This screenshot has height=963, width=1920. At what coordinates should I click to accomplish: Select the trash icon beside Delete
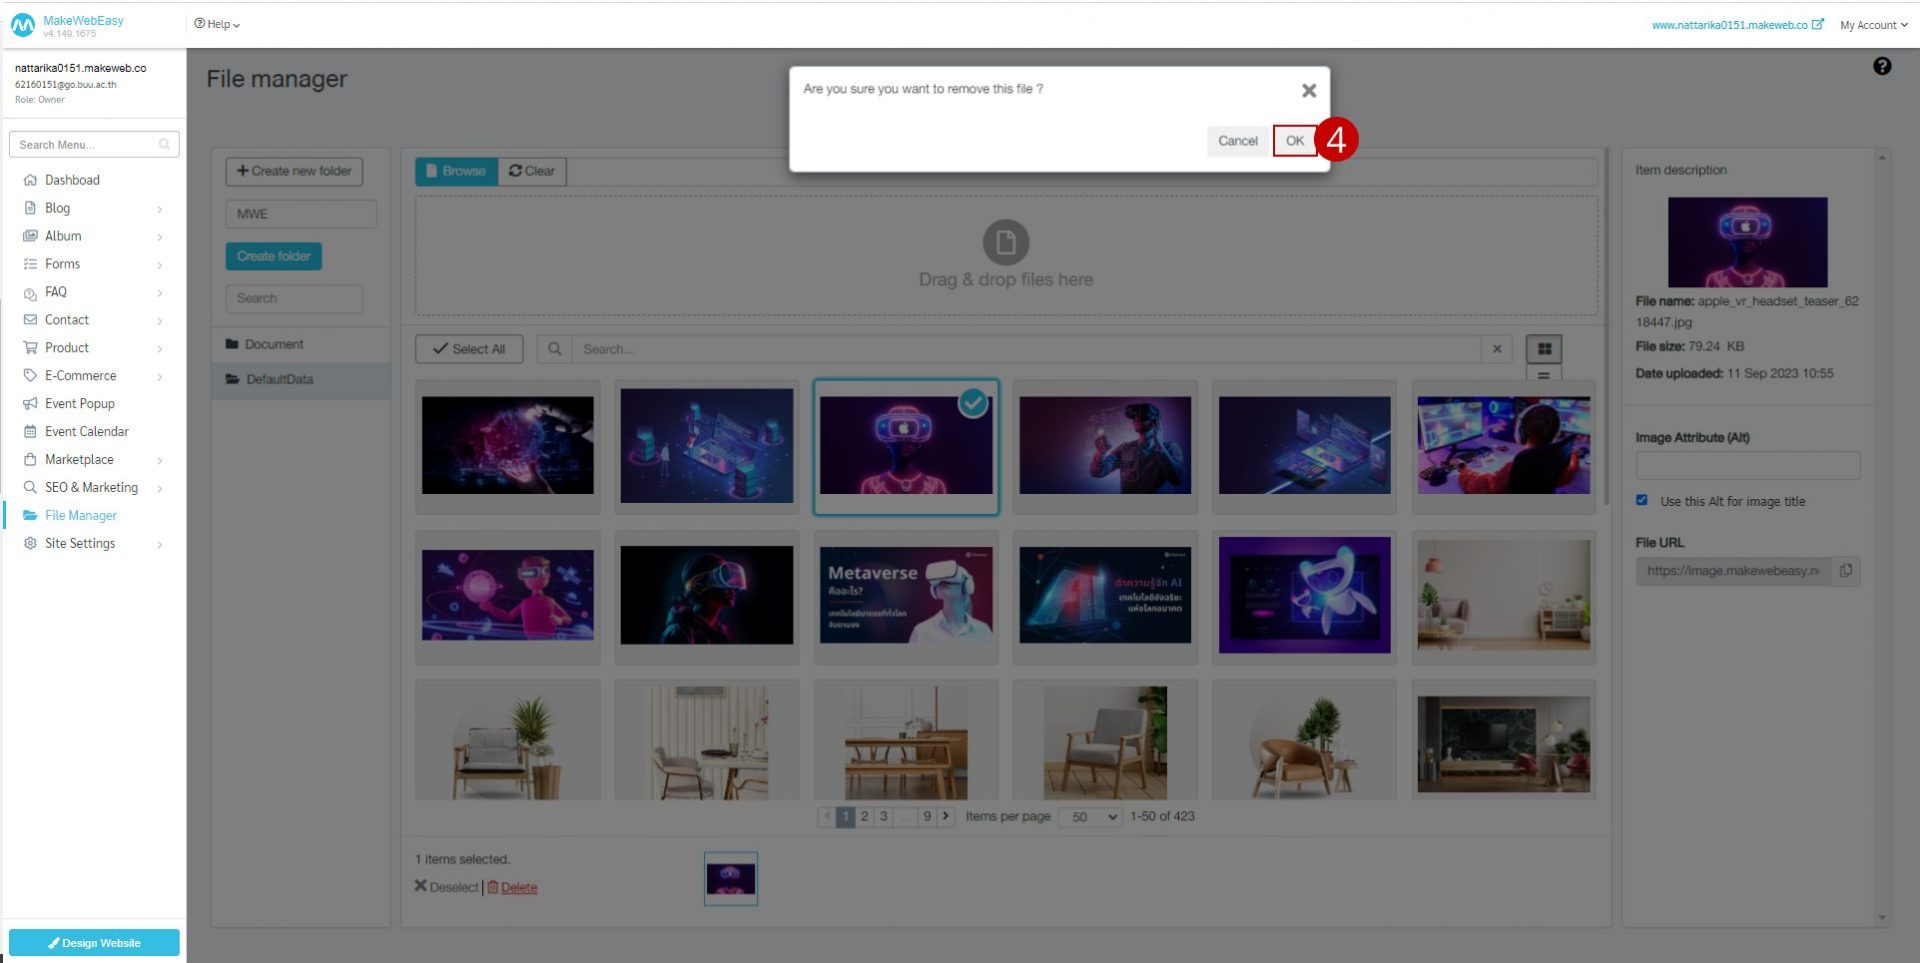coord(492,887)
